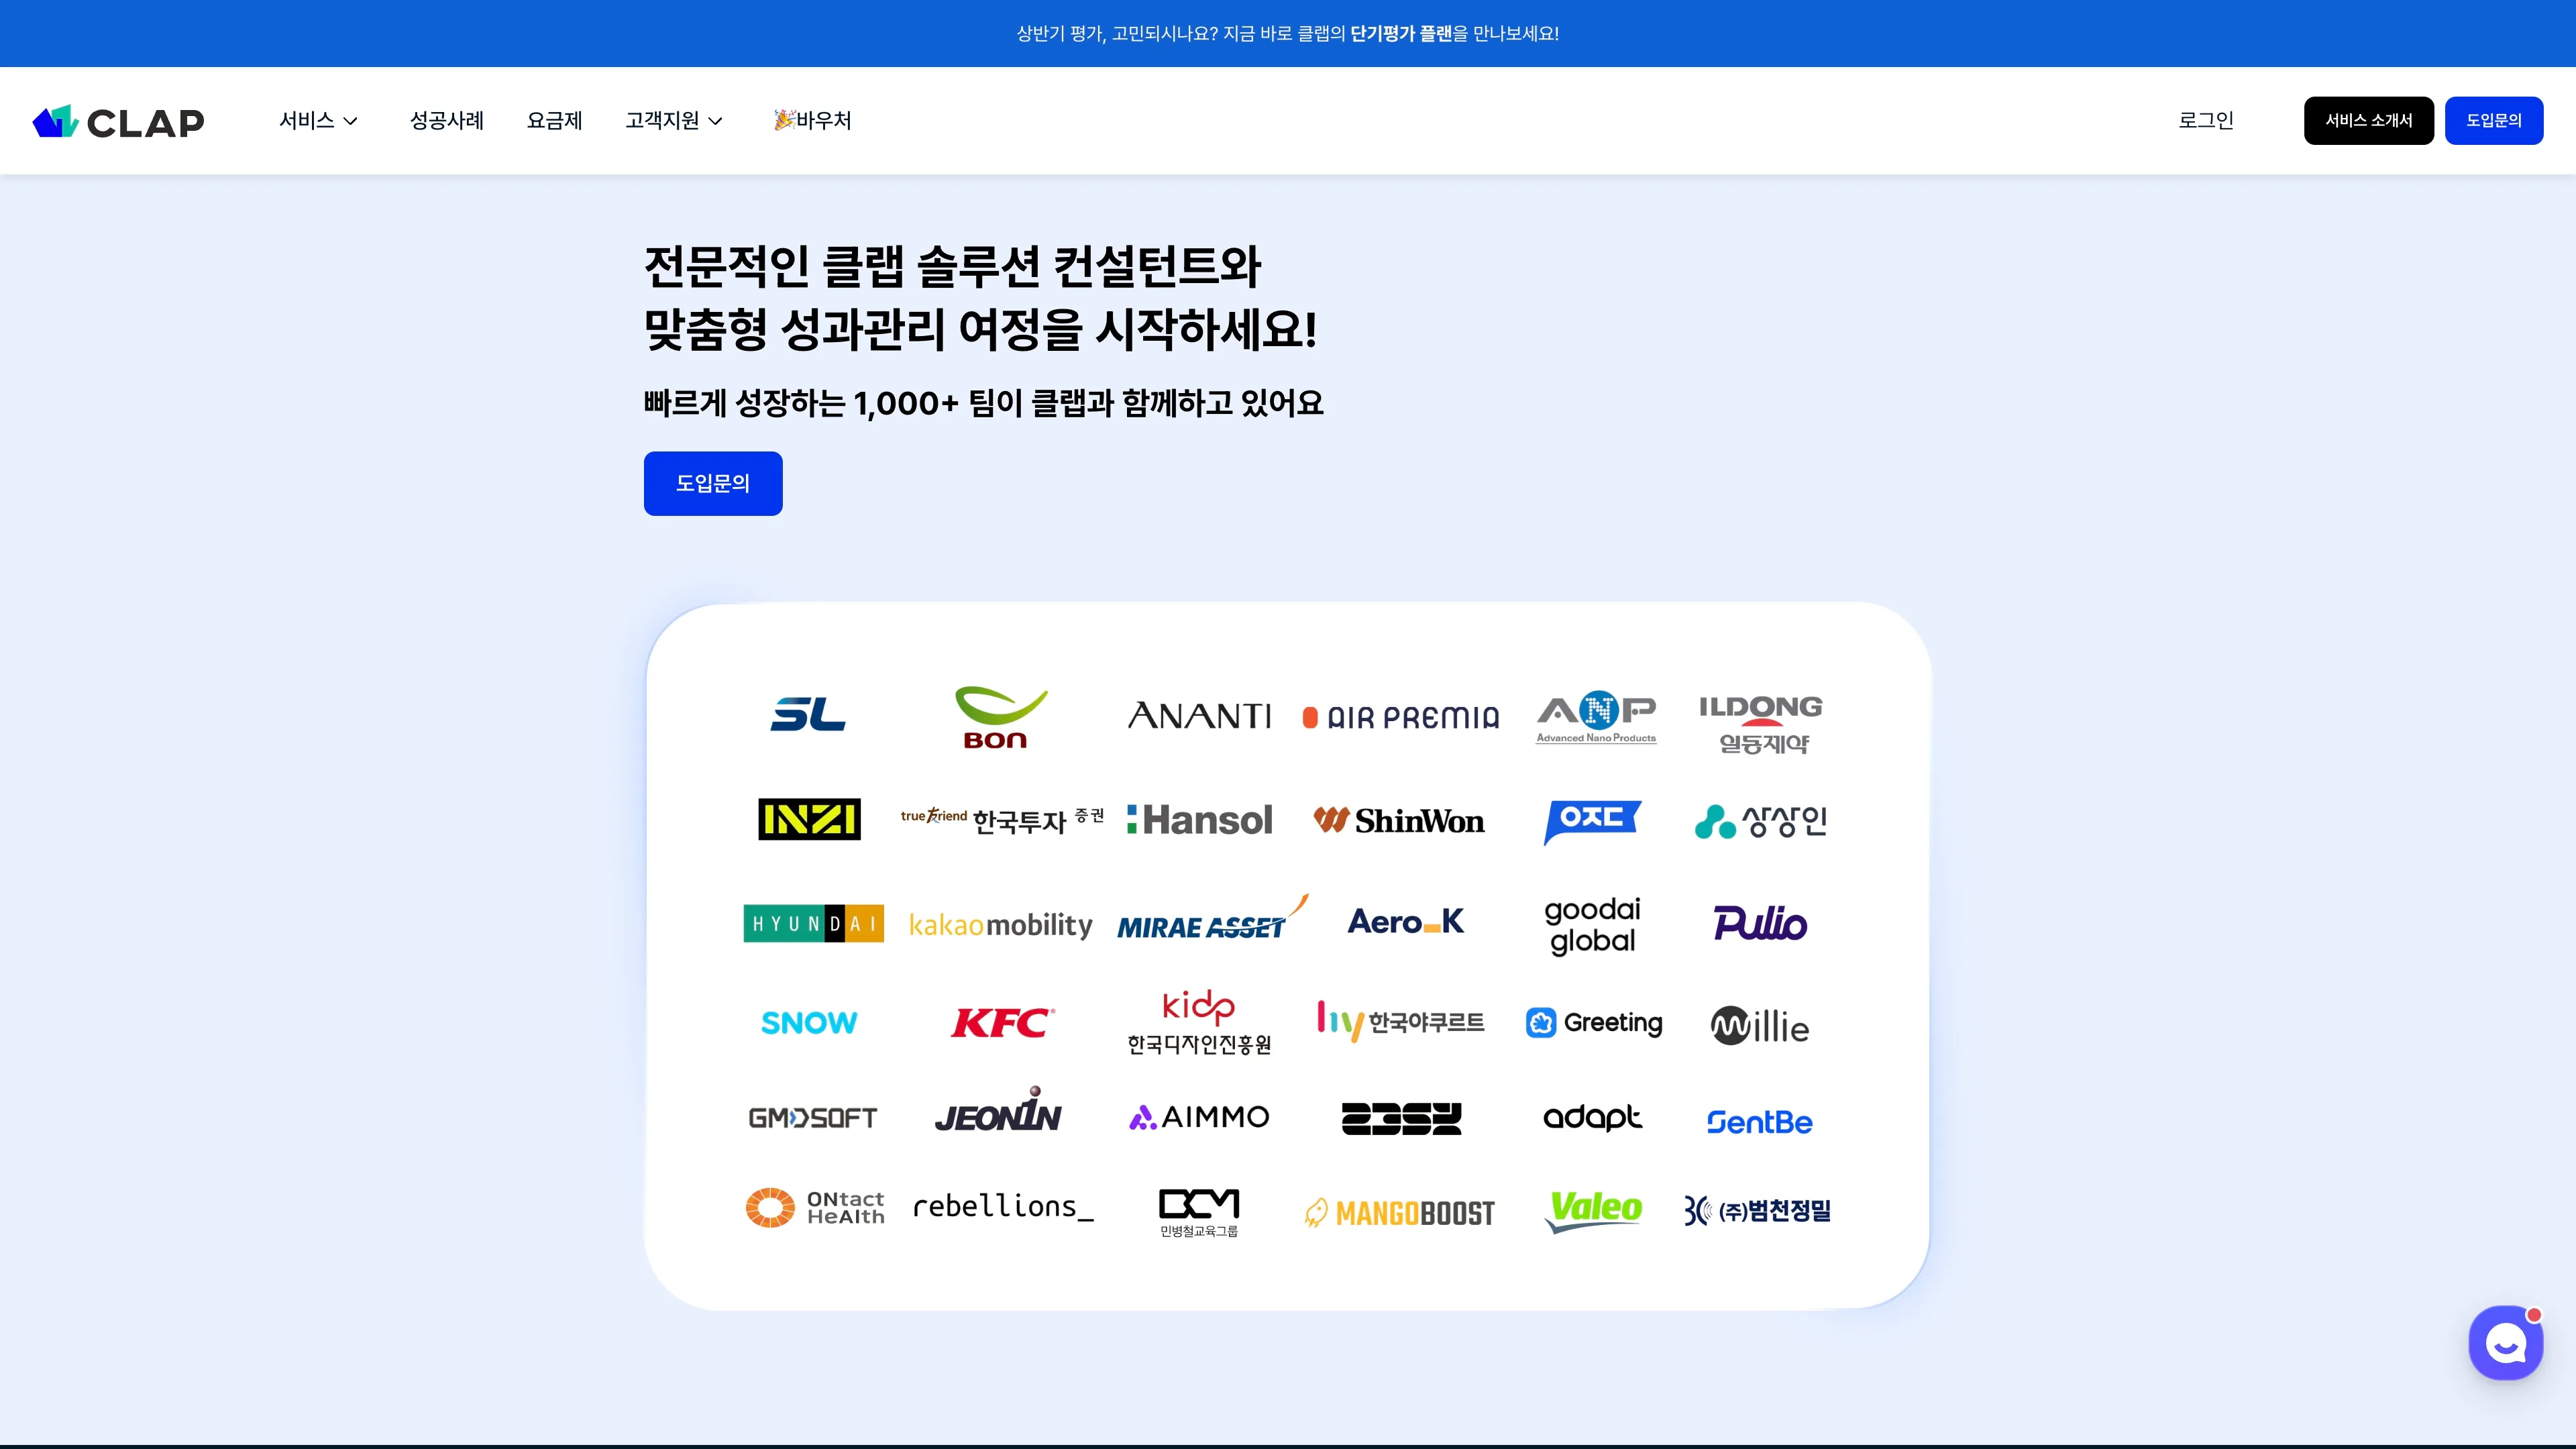
Task: Click the ShinWon logo
Action: pyautogui.click(x=1399, y=821)
